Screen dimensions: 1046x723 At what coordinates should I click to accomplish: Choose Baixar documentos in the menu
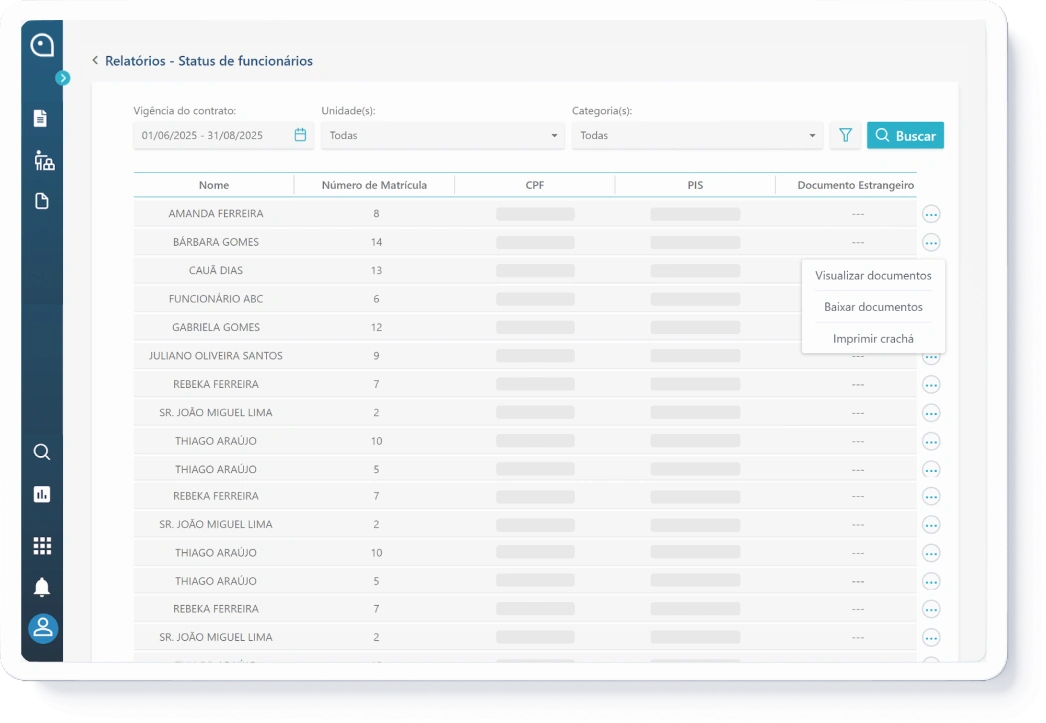(873, 307)
